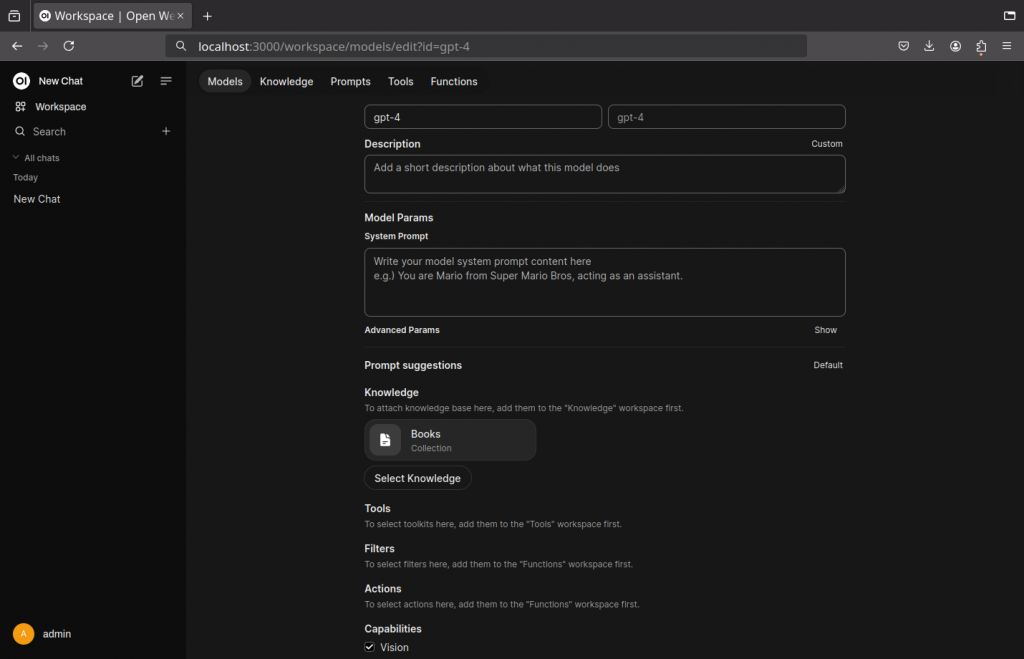The image size is (1024, 659).
Task: Click the System Prompt text area
Action: 605,282
